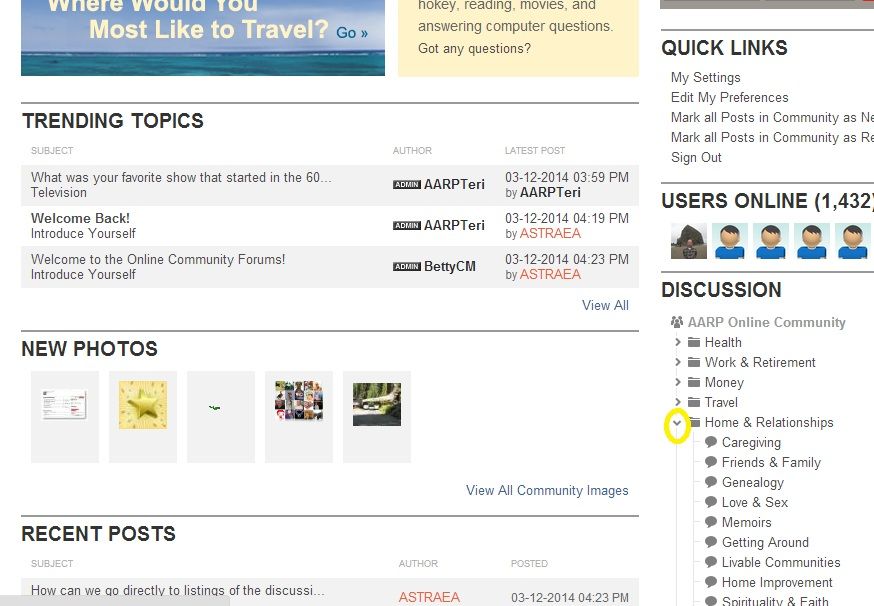
Task: Open the Welcome Back! topic
Action: (x=80, y=218)
